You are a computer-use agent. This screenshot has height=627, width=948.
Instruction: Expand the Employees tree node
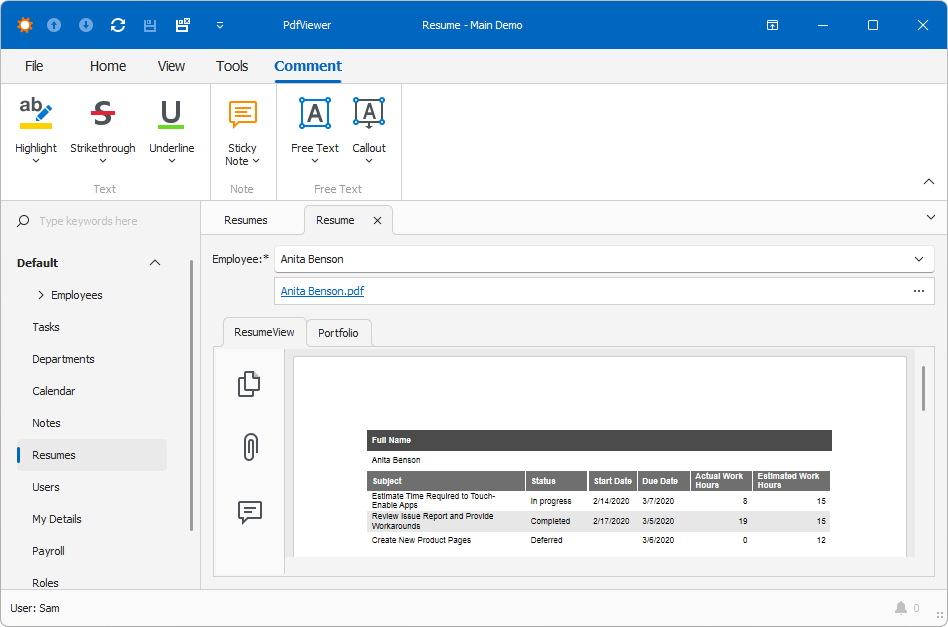point(41,295)
